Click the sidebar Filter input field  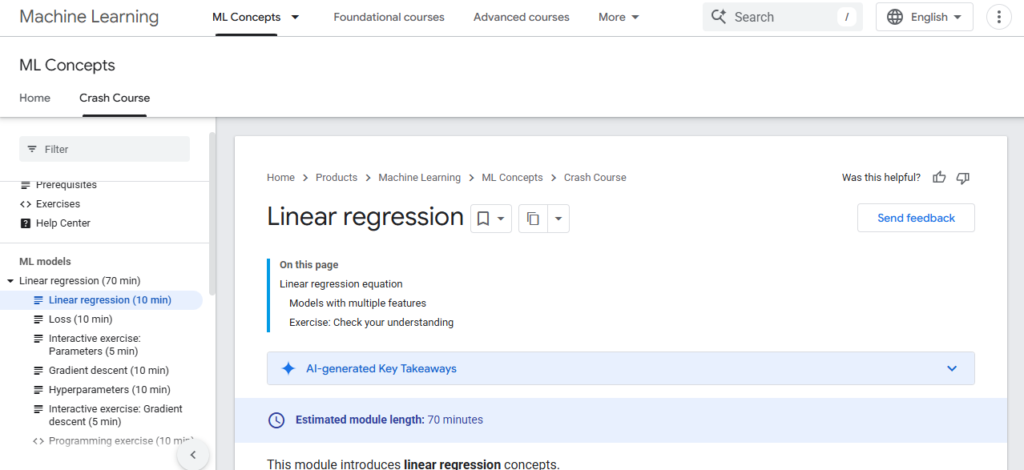(104, 149)
